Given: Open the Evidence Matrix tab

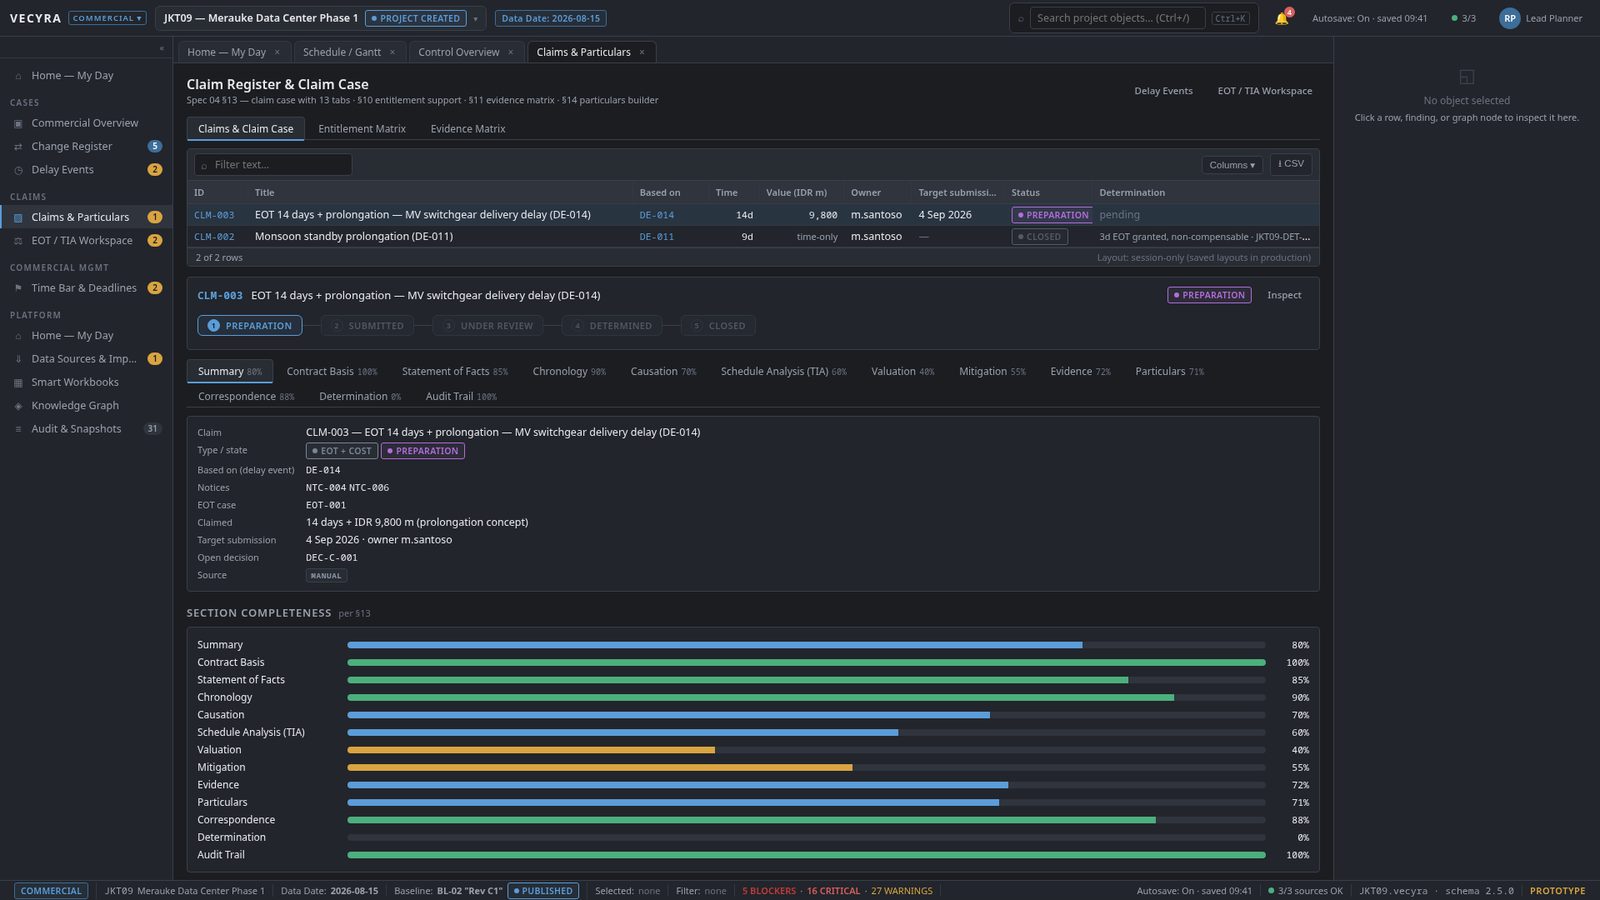Looking at the screenshot, I should click(468, 129).
